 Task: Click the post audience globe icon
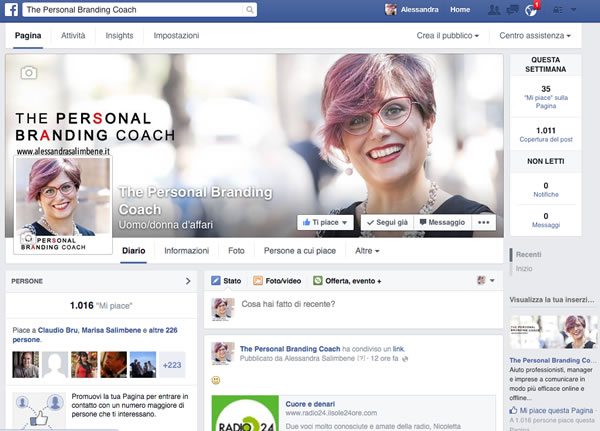coord(405,359)
